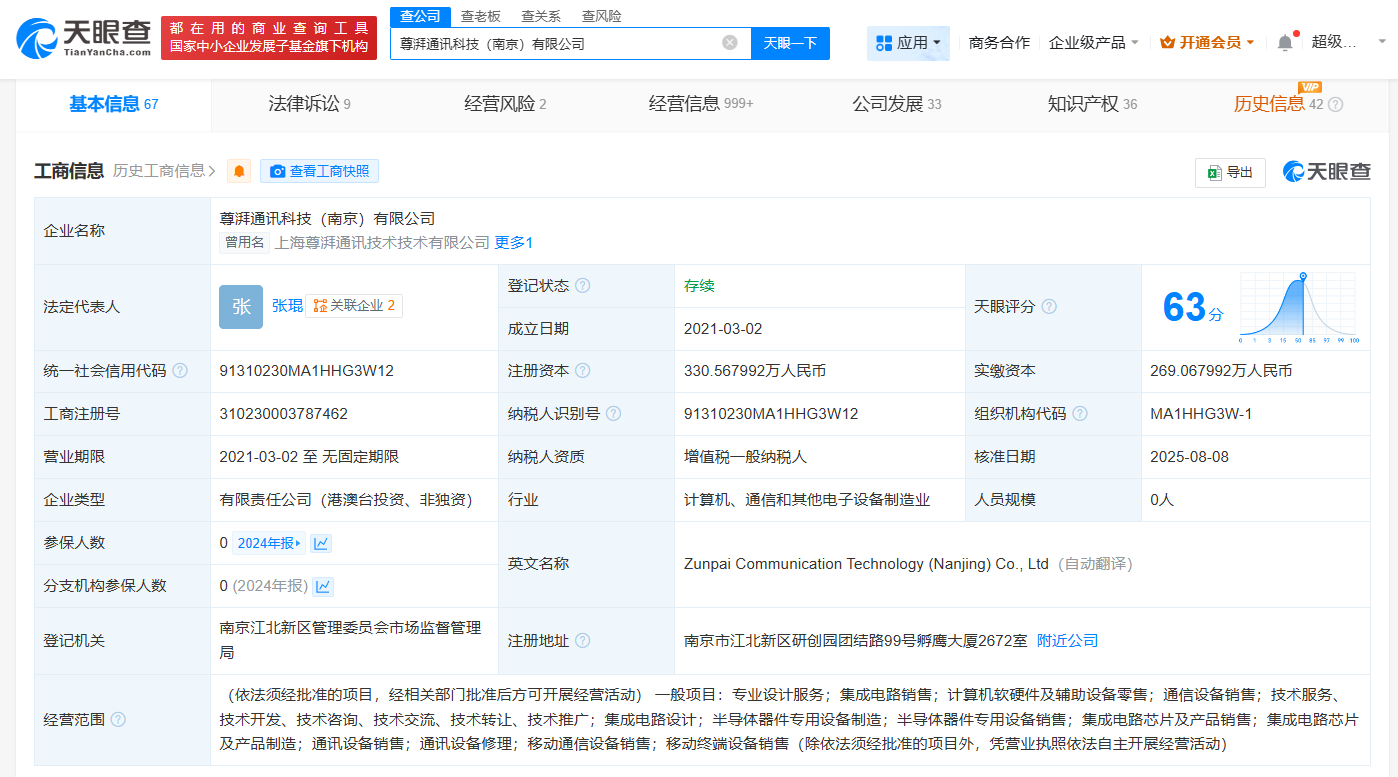点击参保人数旁的趋势图表图标
Image resolution: width=1398 pixels, height=777 pixels.
322,542
